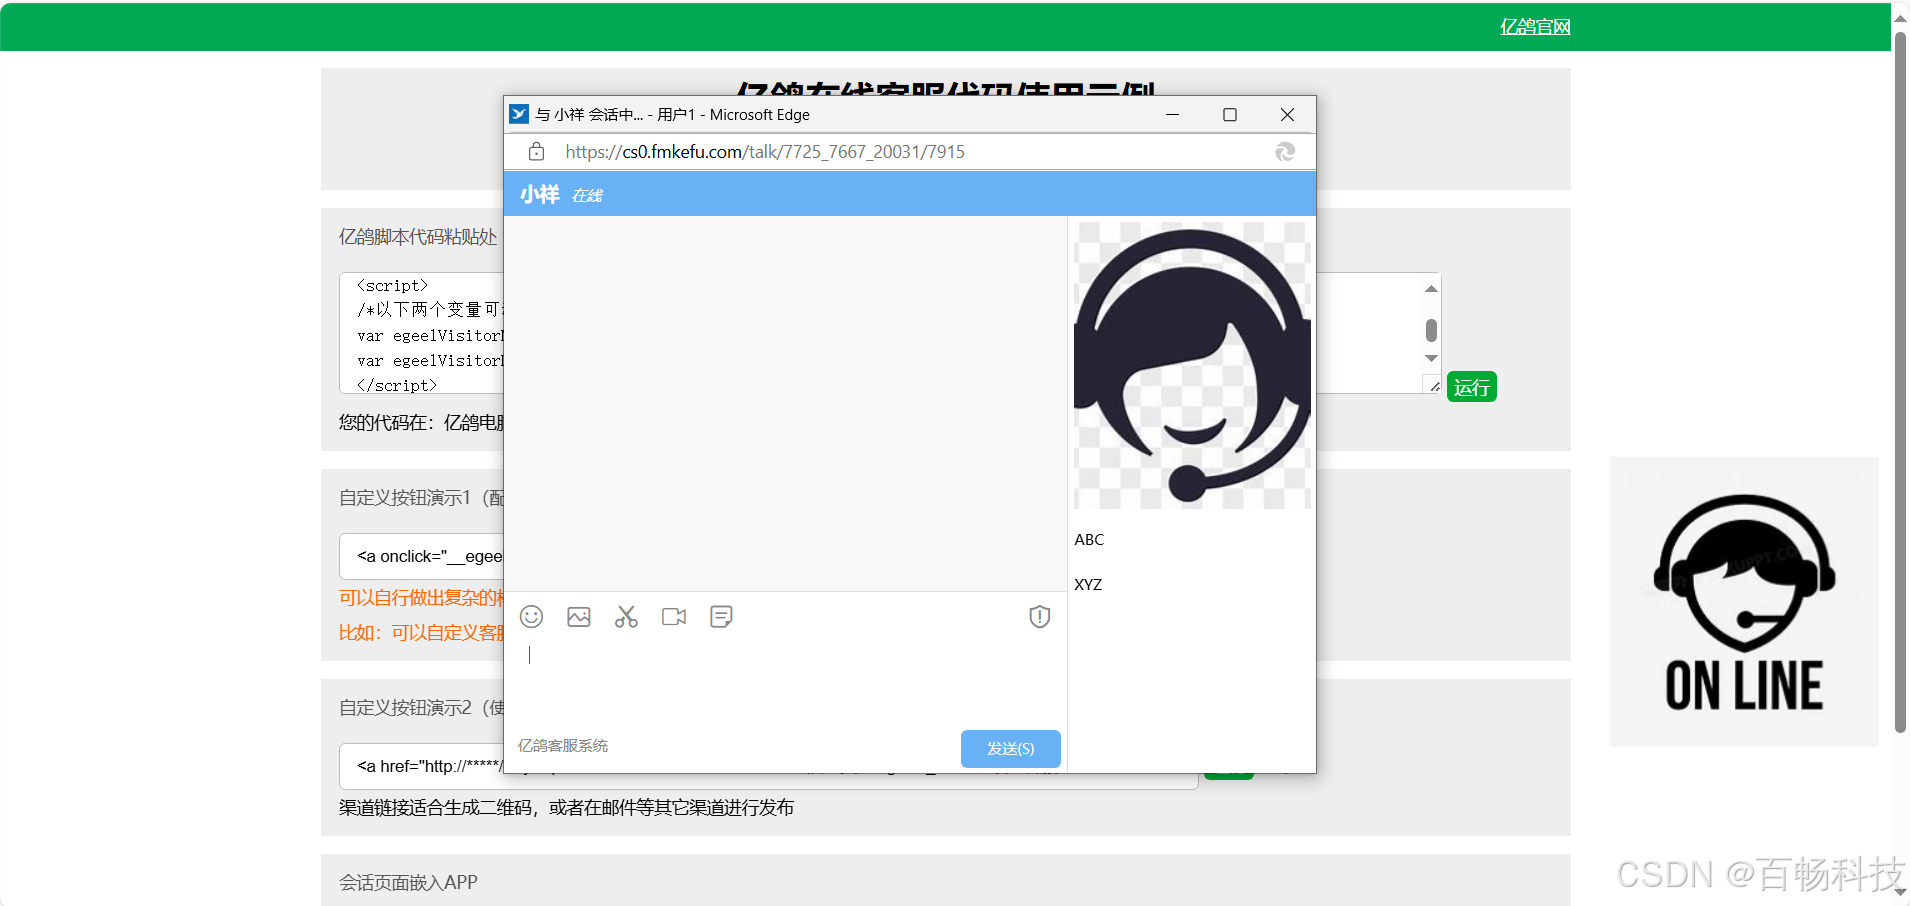Open the 亿鸽官网 link

click(x=1535, y=27)
